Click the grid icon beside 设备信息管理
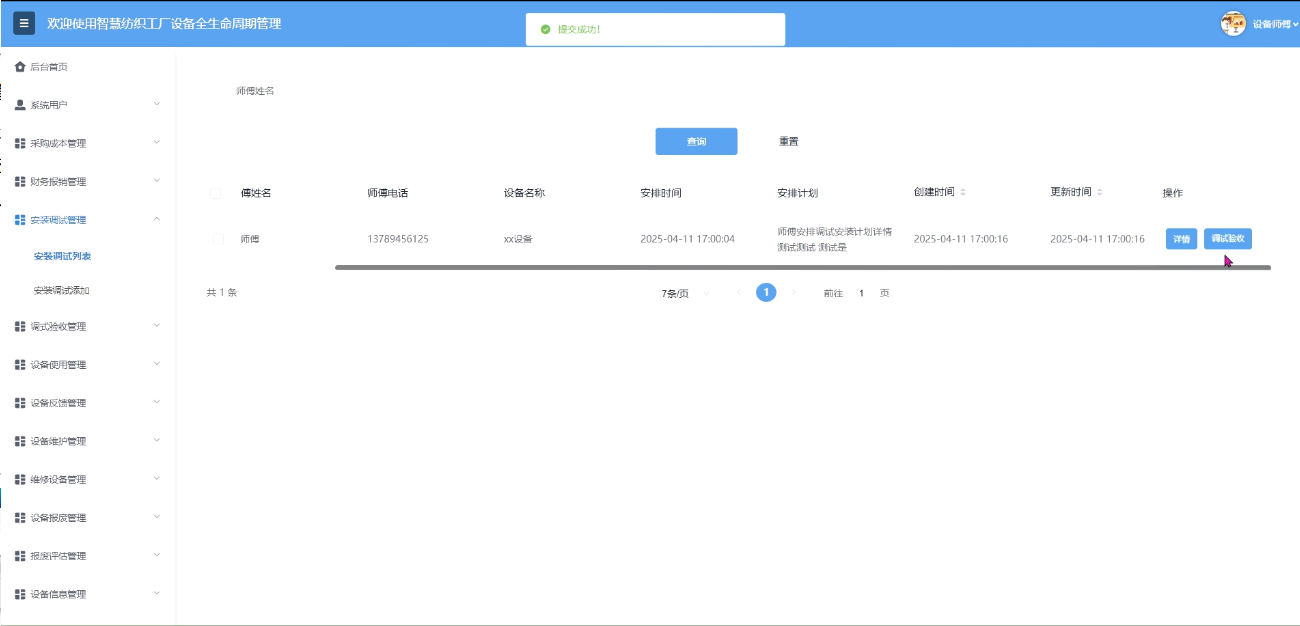Image resolution: width=1300 pixels, height=626 pixels. pos(20,594)
